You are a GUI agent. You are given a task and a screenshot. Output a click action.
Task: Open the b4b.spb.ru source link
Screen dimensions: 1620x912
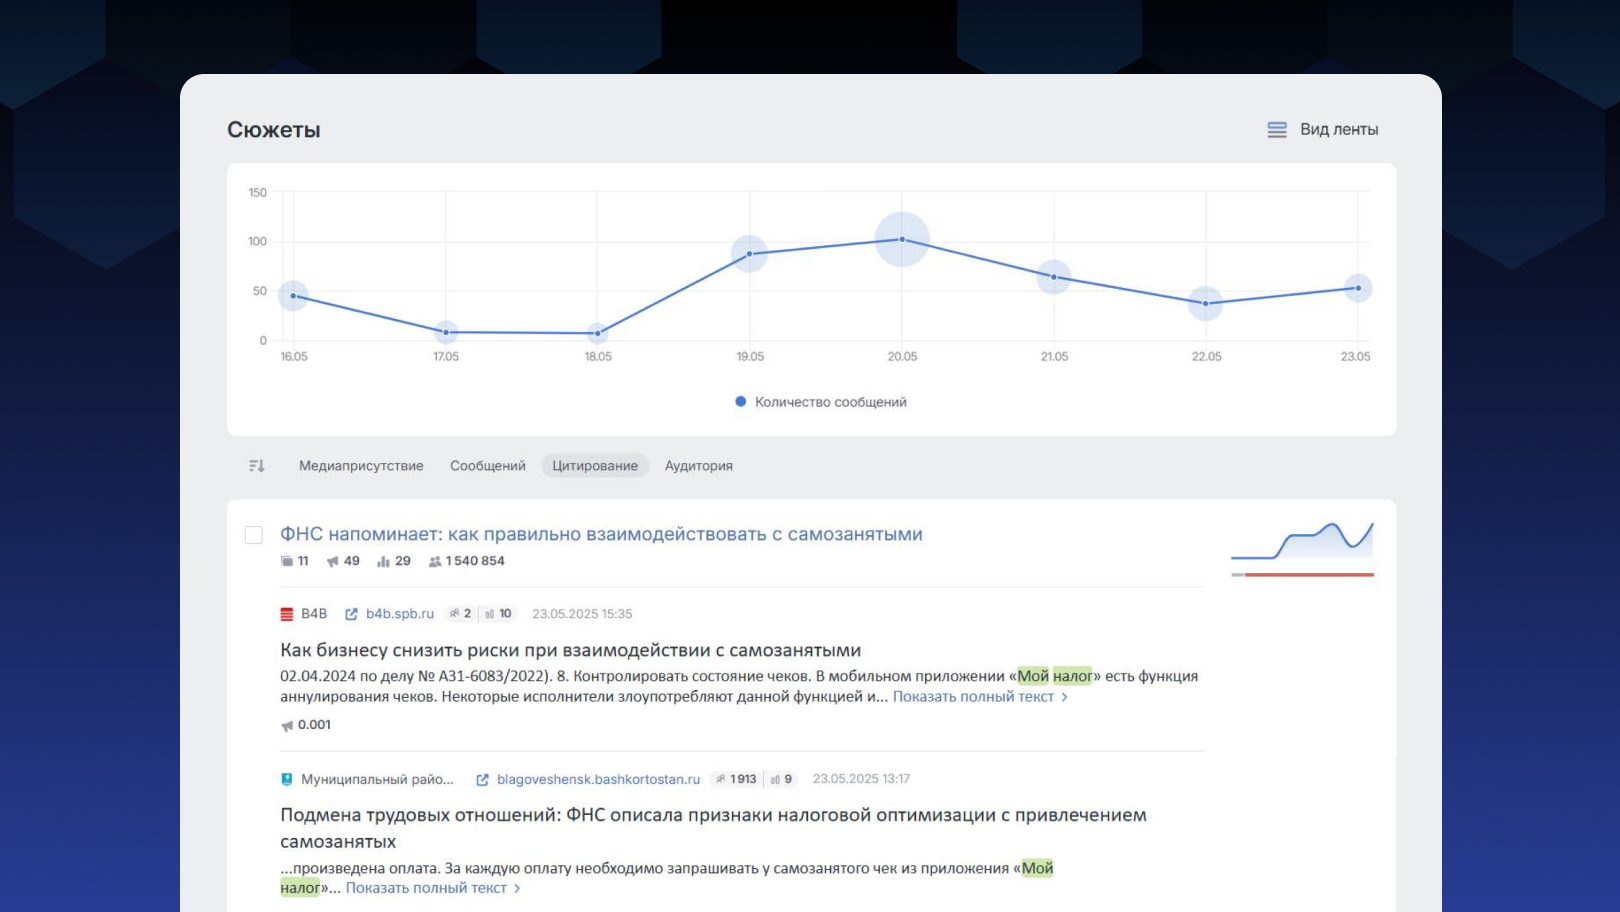[399, 614]
